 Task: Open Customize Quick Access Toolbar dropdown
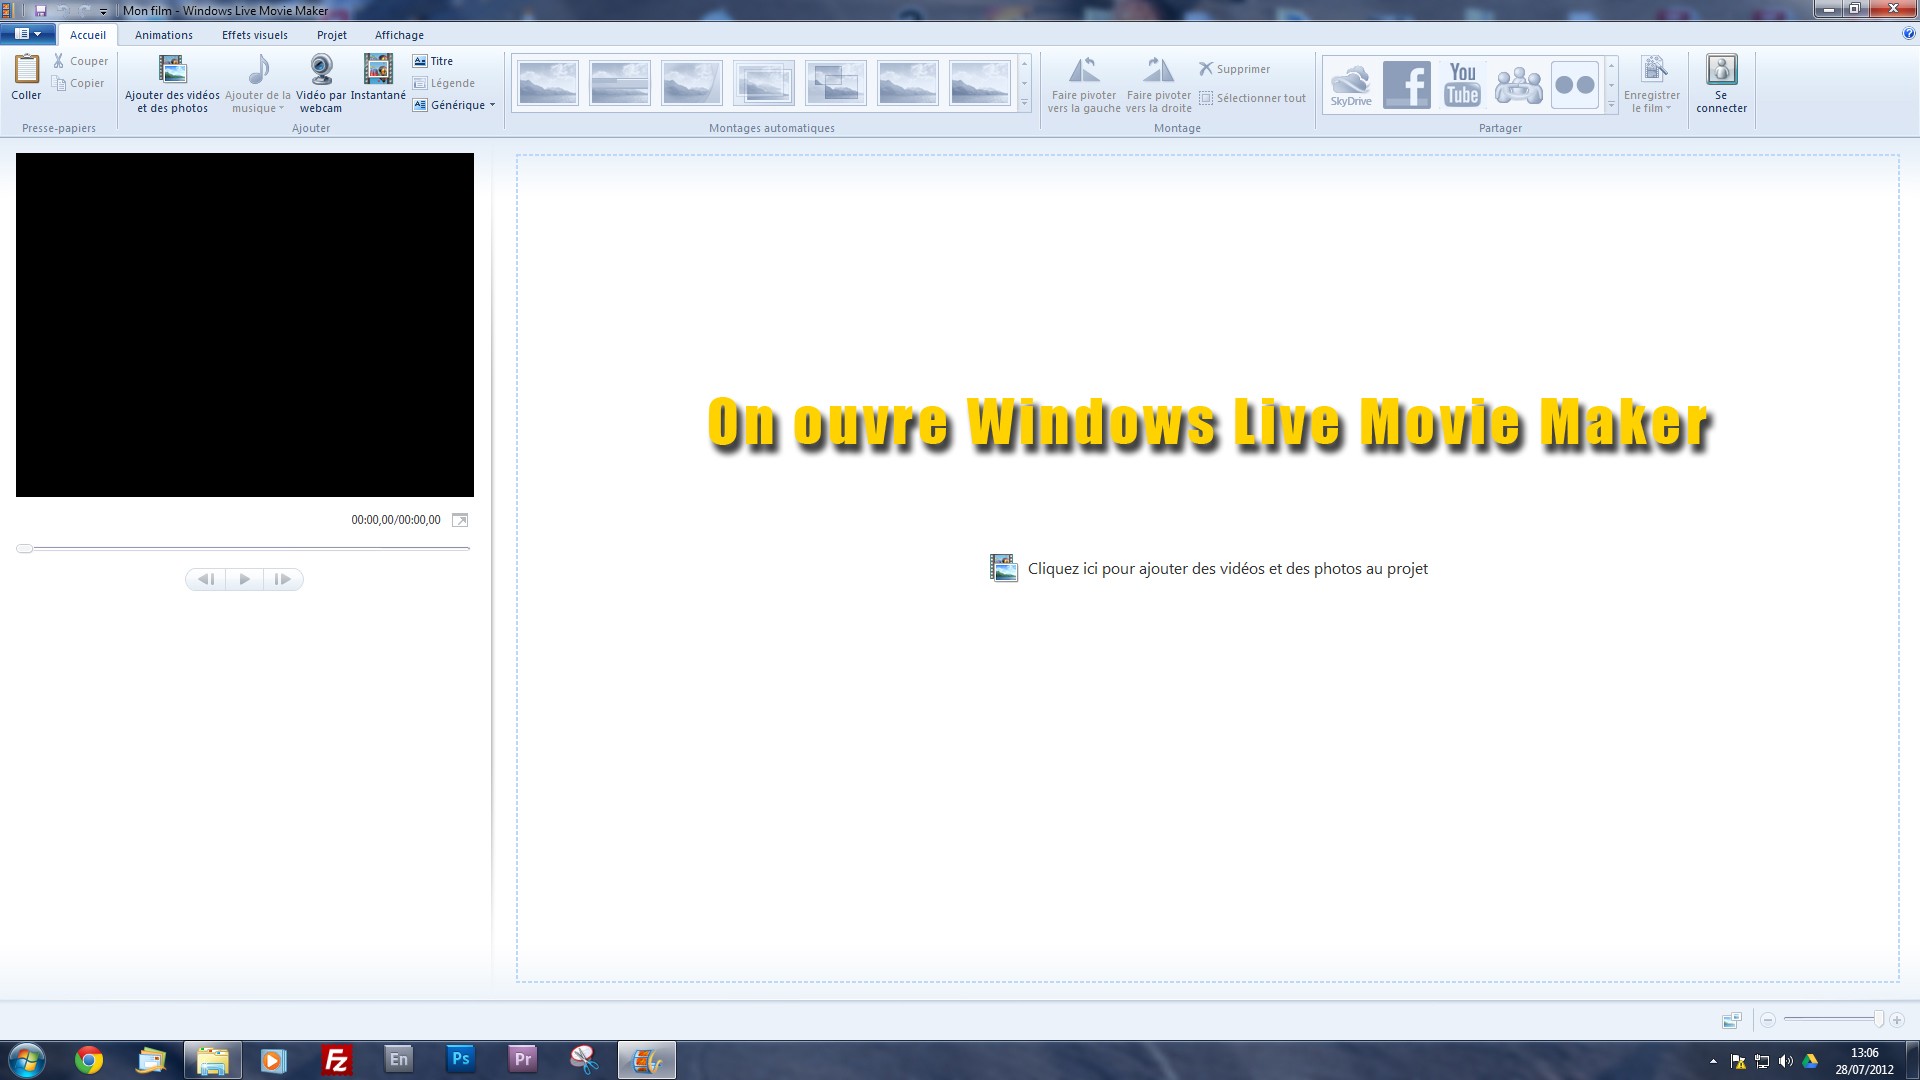(x=103, y=11)
